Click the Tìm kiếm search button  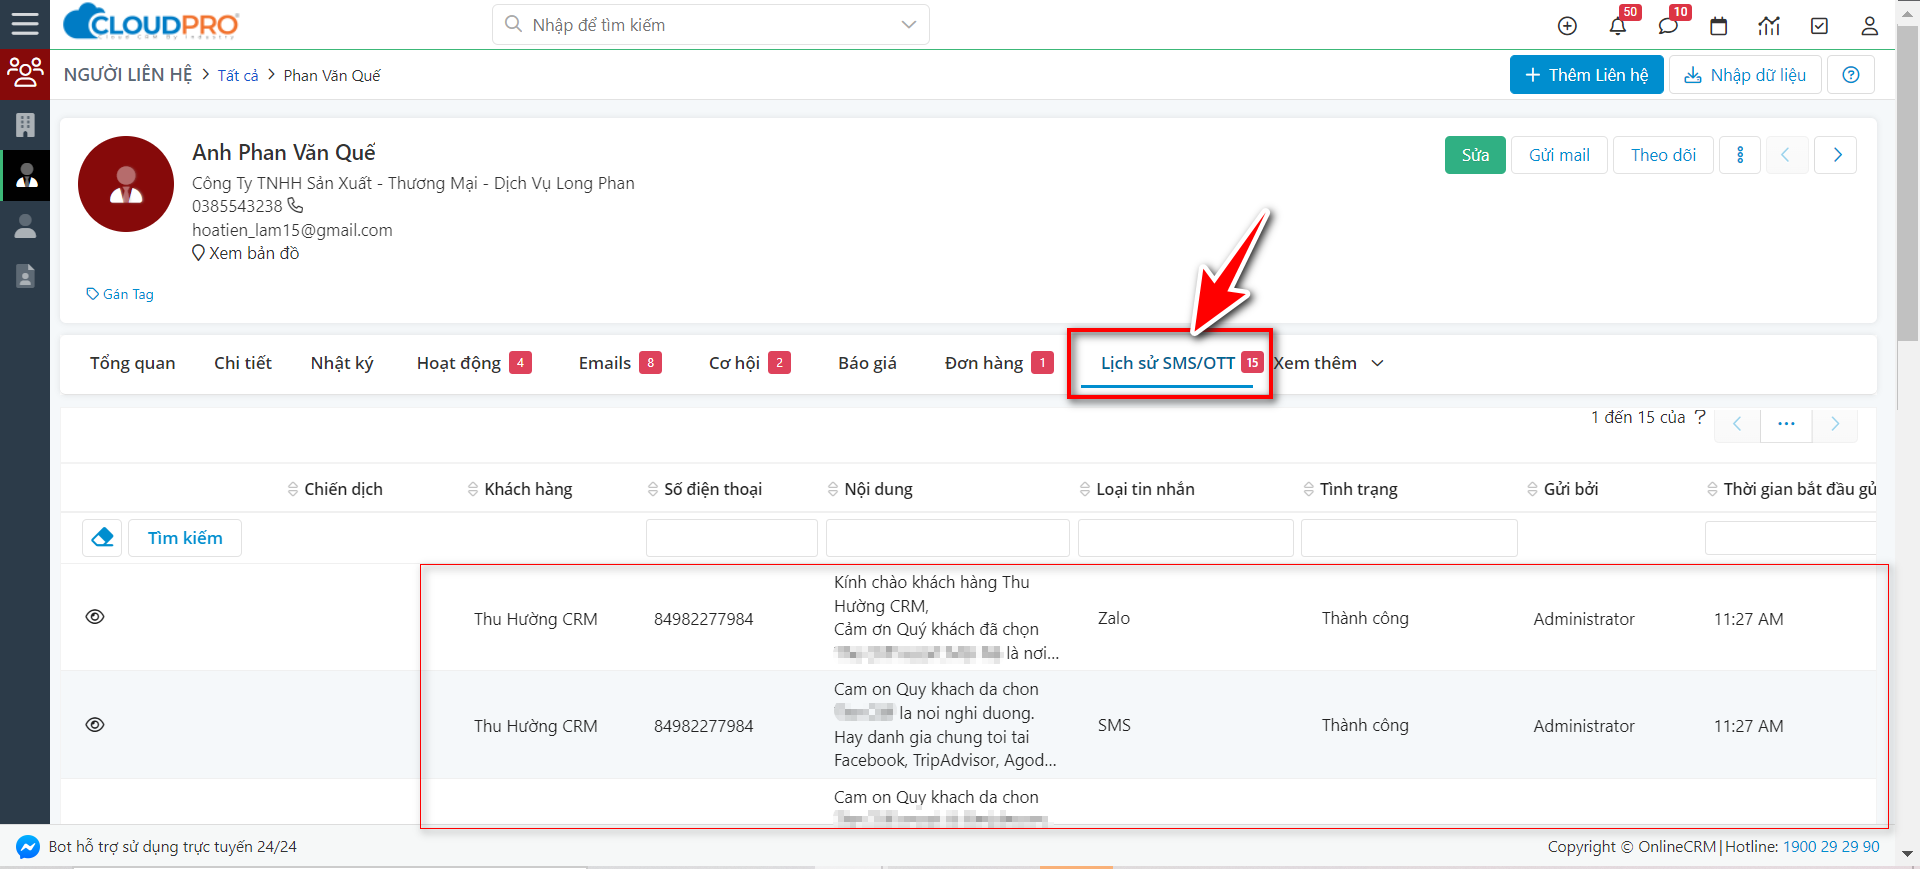click(x=185, y=538)
